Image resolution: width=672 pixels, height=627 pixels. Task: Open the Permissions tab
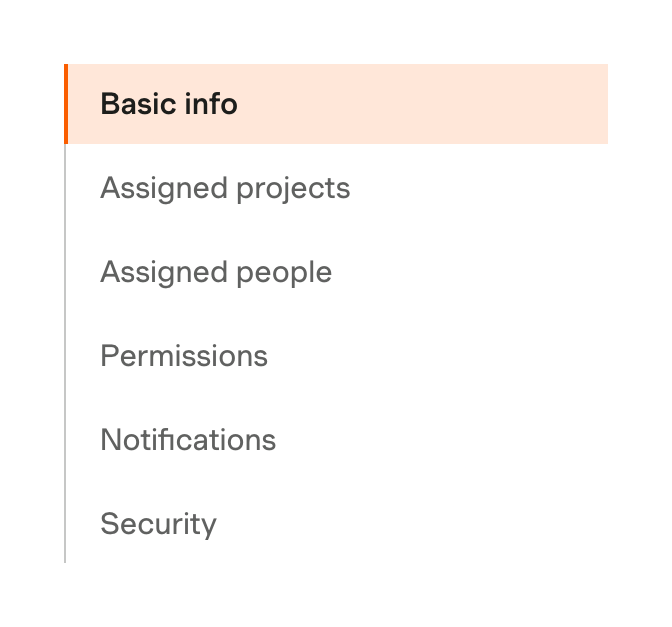click(184, 356)
